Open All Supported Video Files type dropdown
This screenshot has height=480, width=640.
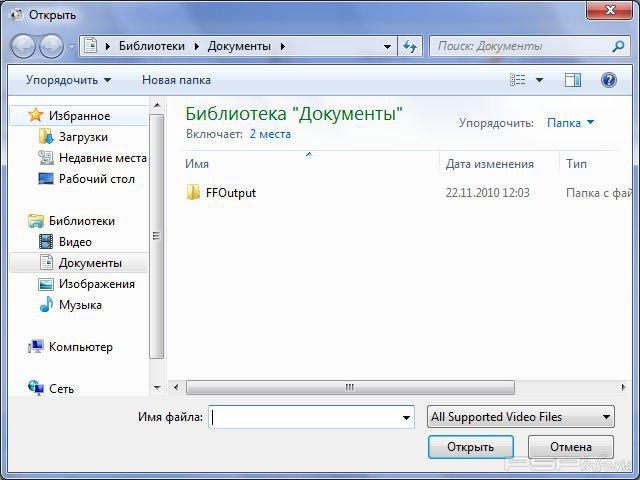tap(520, 417)
